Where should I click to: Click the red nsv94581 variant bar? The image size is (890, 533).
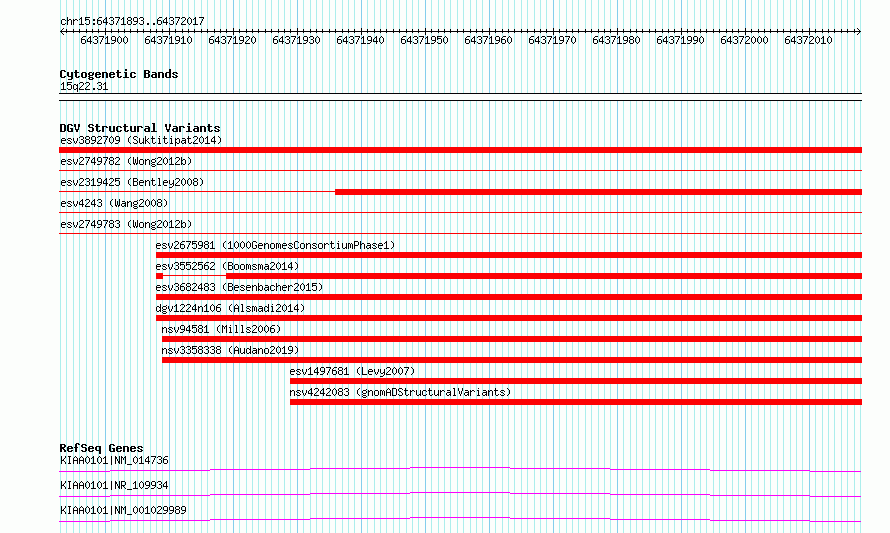coord(512,339)
